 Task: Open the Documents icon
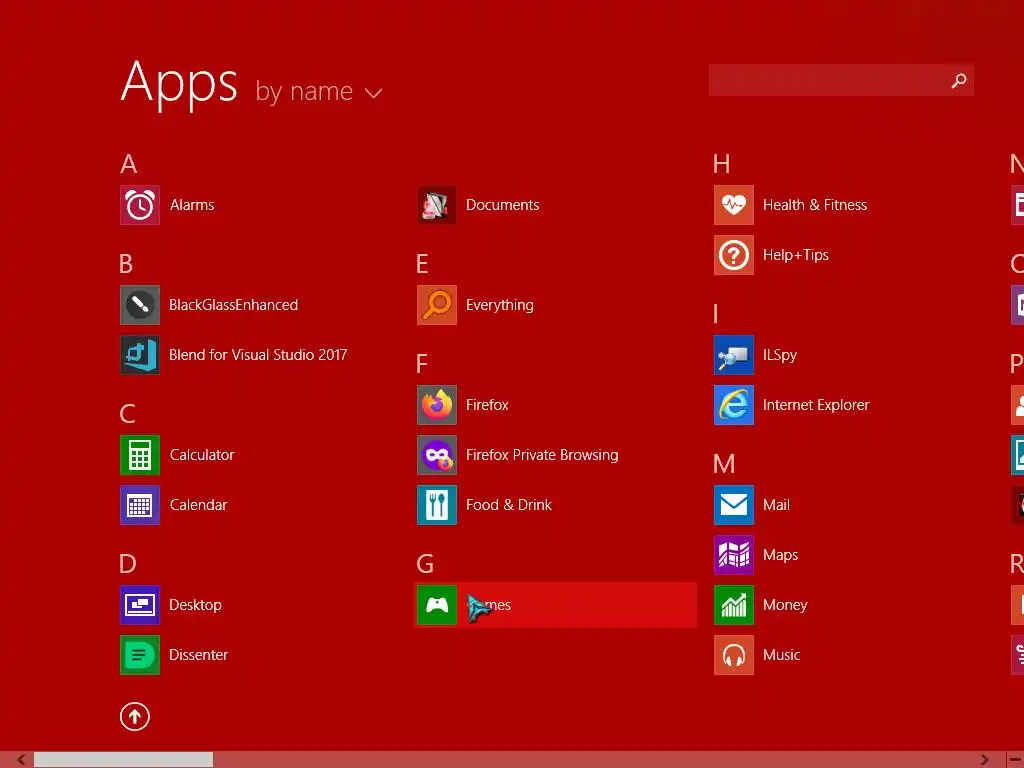[x=437, y=205]
